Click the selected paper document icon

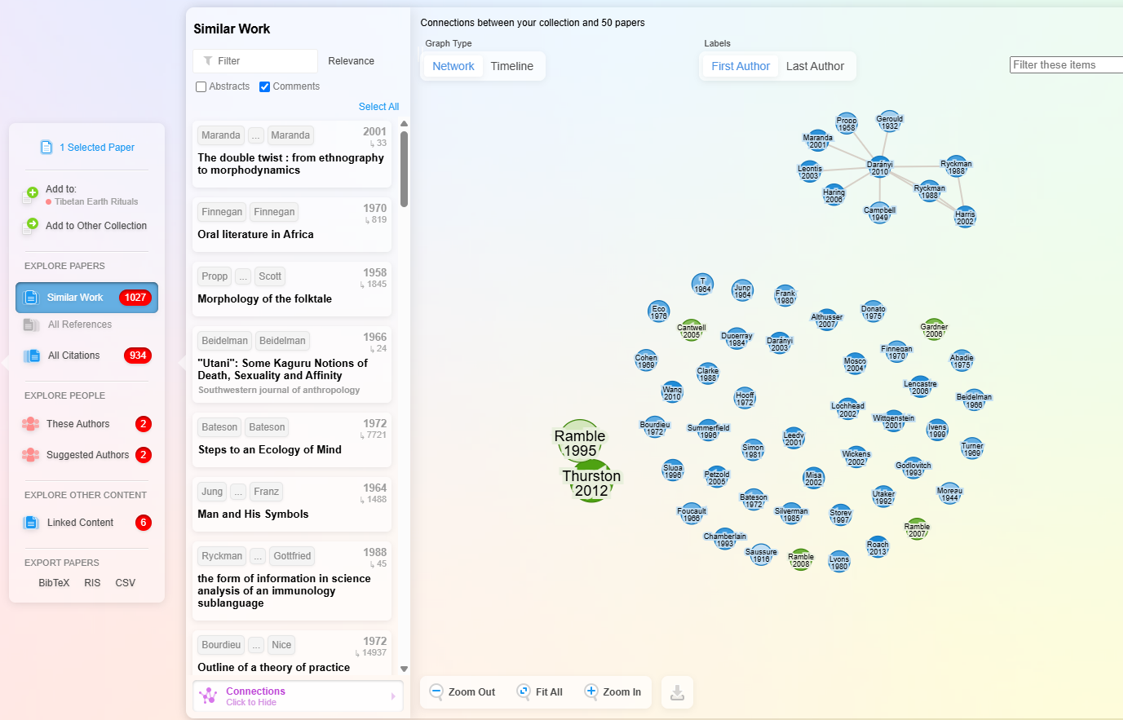(47, 147)
